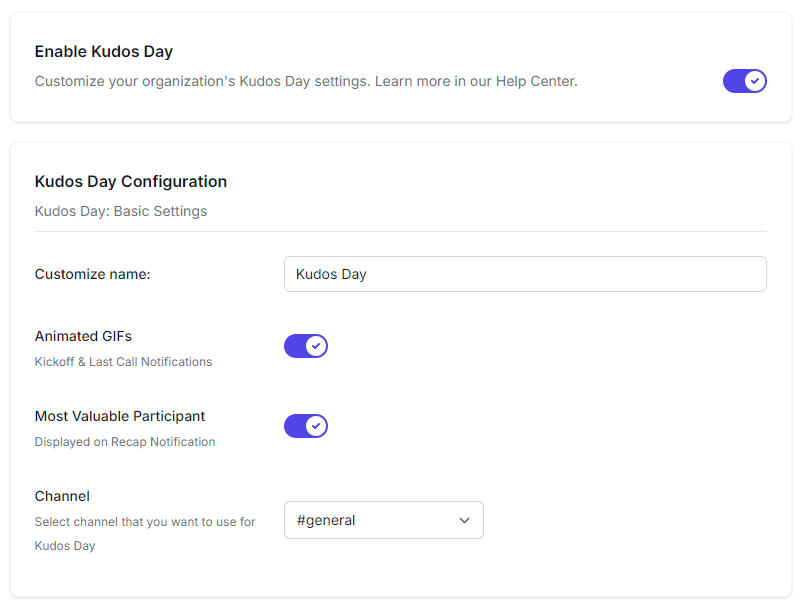Click the checkmark knob on Animated GIFs switch
The width and height of the screenshot is (804, 608).
(x=316, y=346)
